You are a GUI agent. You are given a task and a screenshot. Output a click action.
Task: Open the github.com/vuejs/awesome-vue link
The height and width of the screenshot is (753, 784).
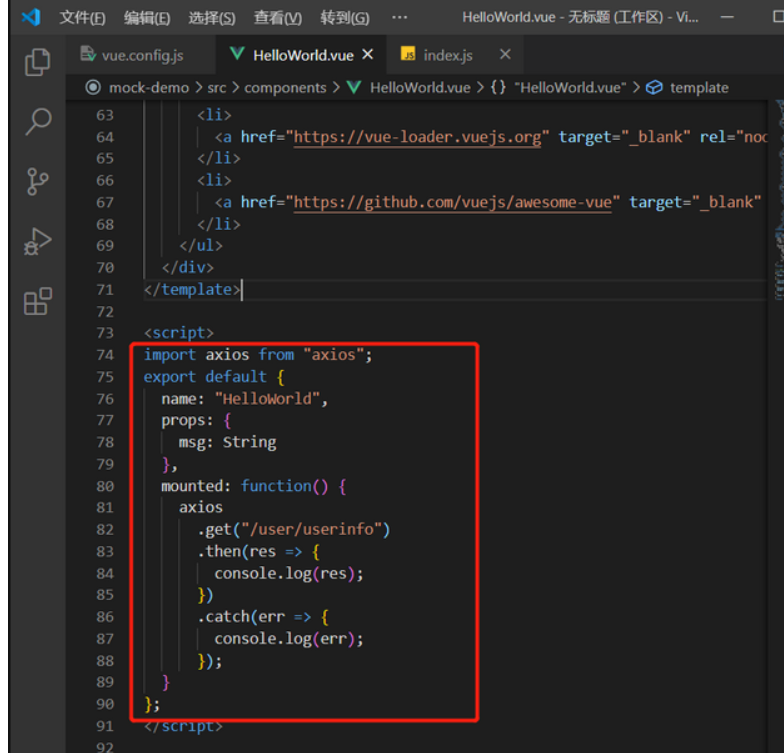point(452,202)
